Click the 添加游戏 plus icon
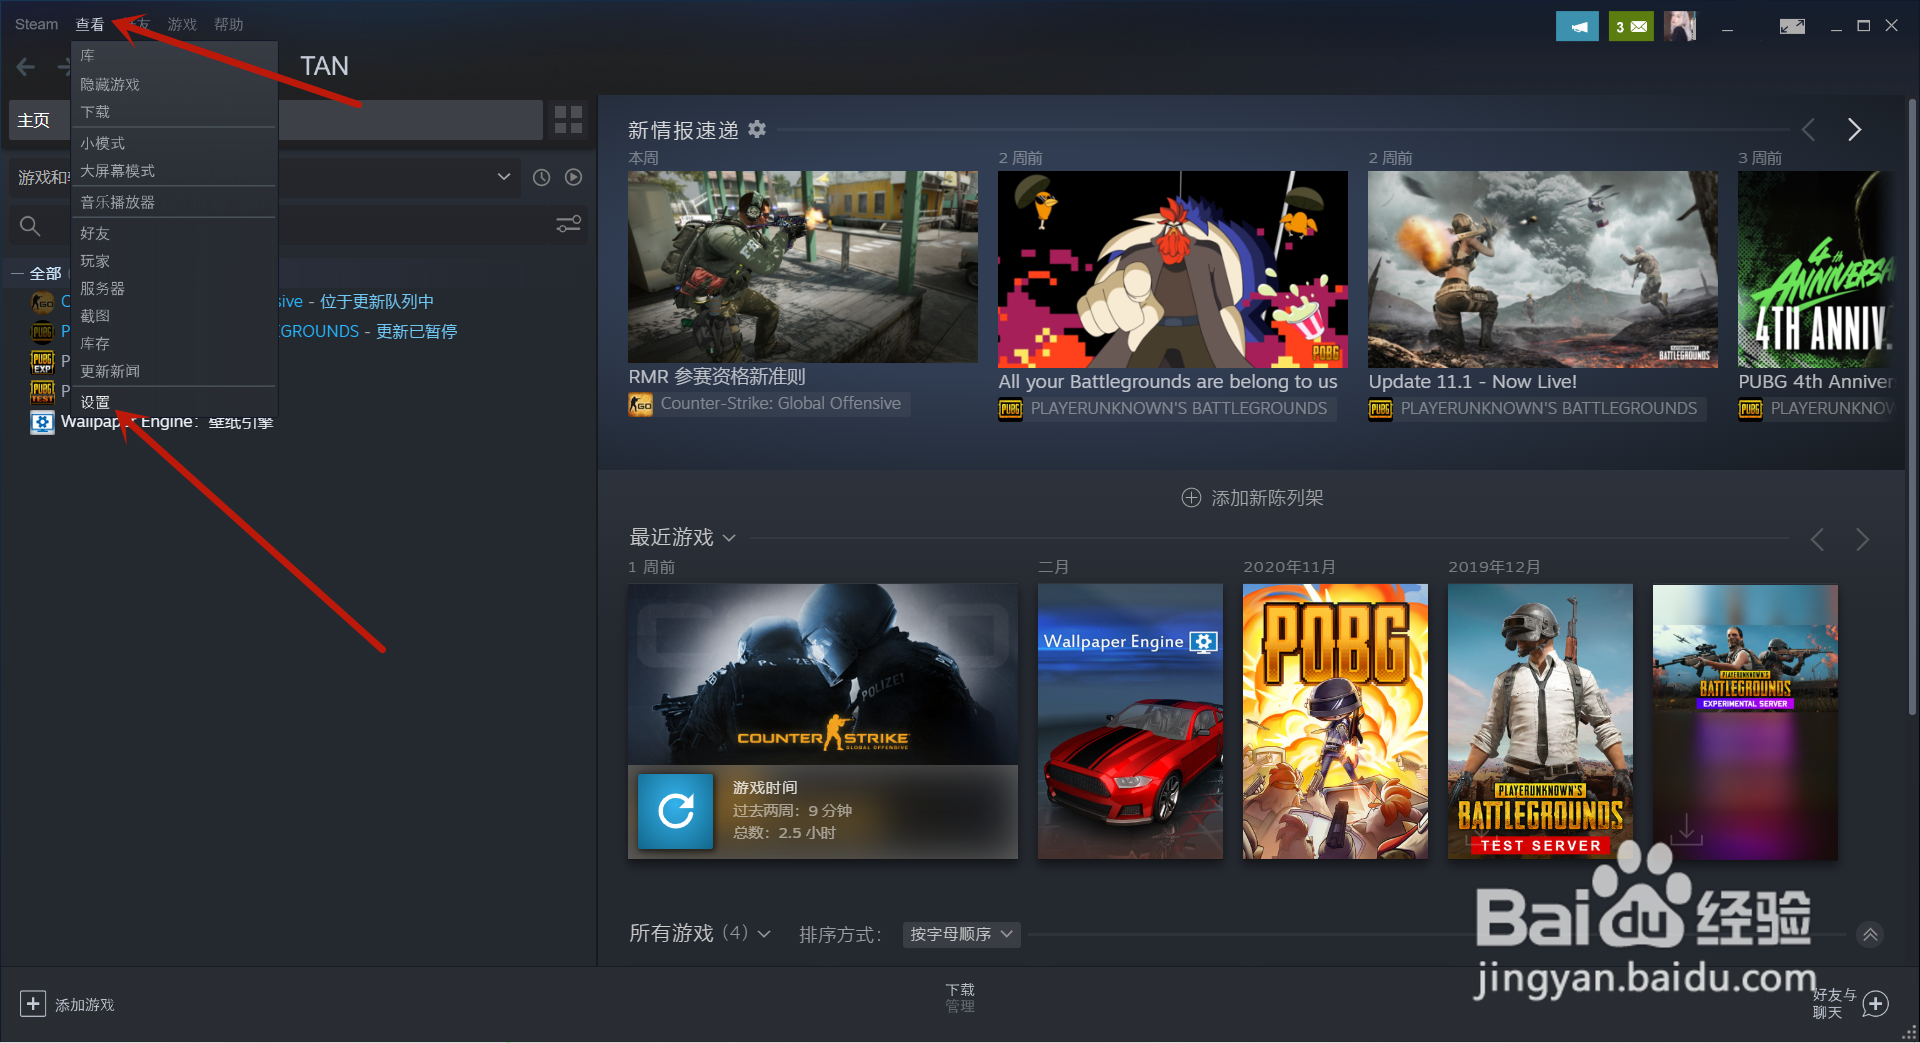Viewport: 1920px width, 1043px height. (x=33, y=1004)
